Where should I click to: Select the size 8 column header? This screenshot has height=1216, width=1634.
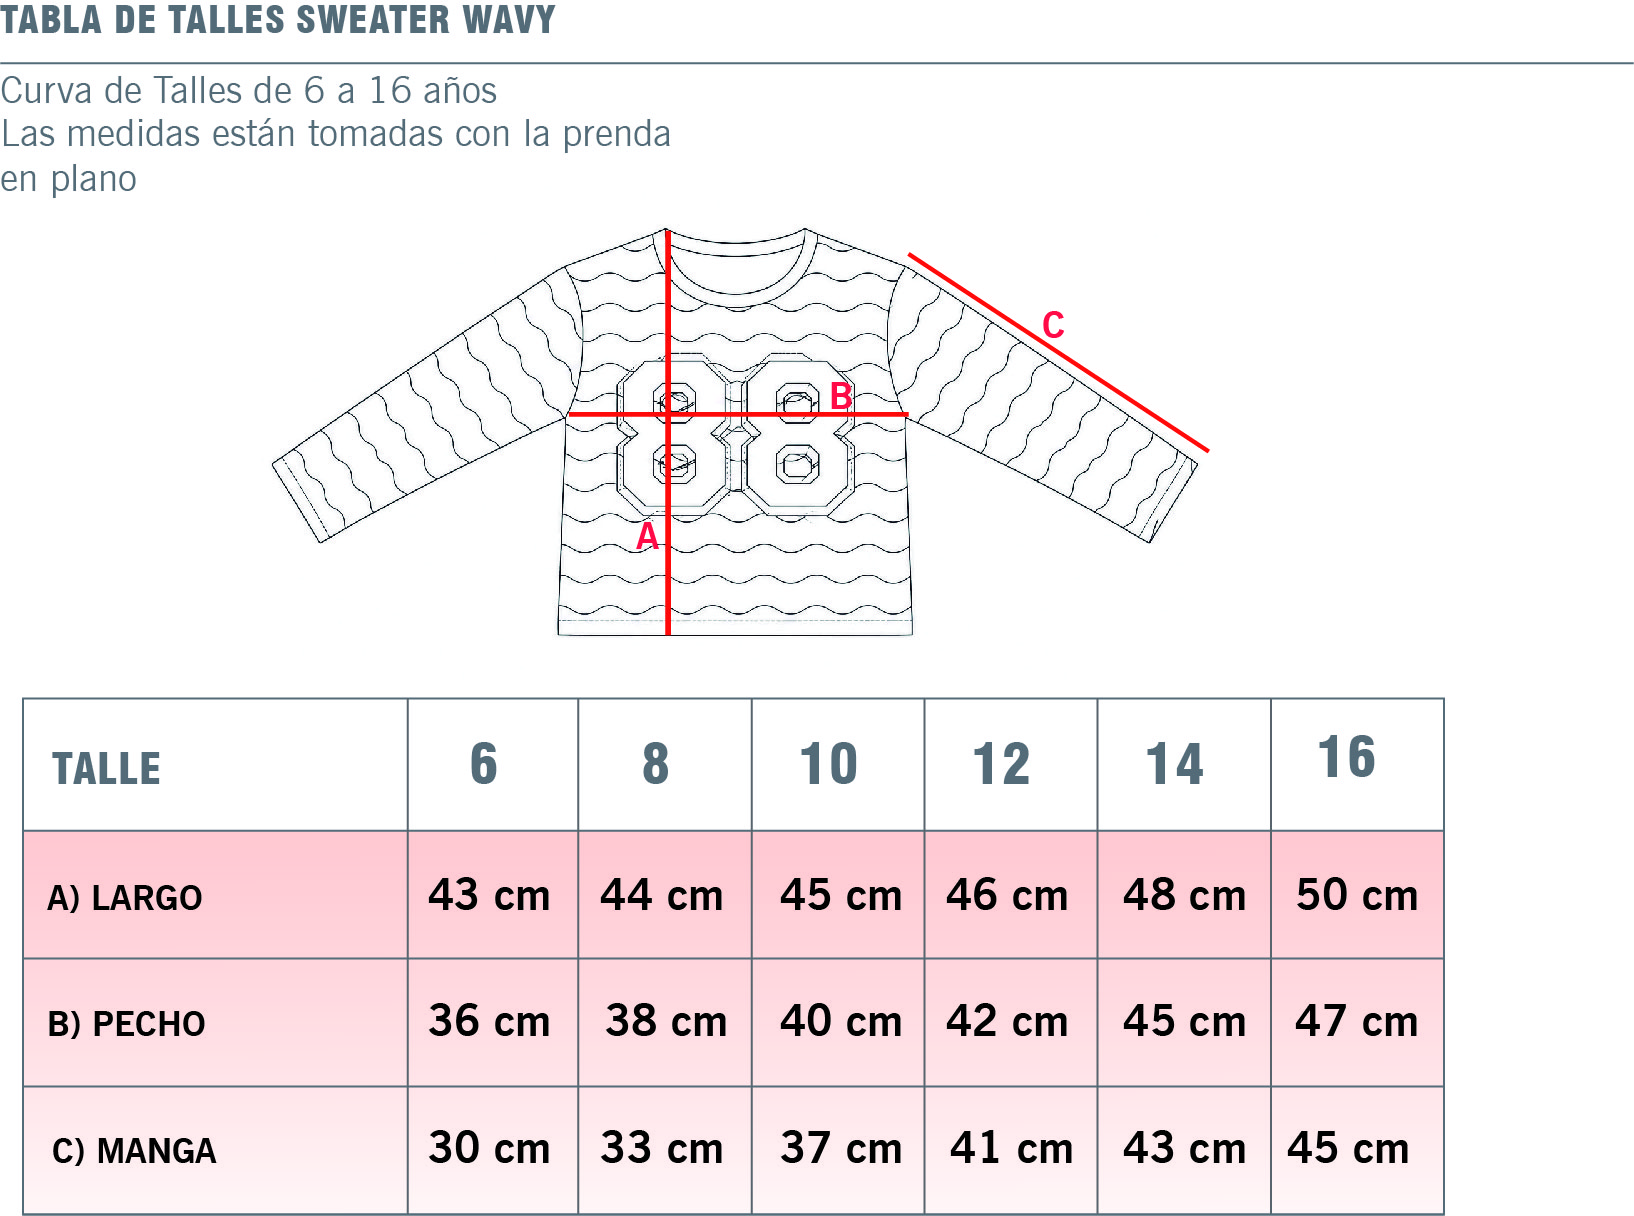(x=665, y=765)
